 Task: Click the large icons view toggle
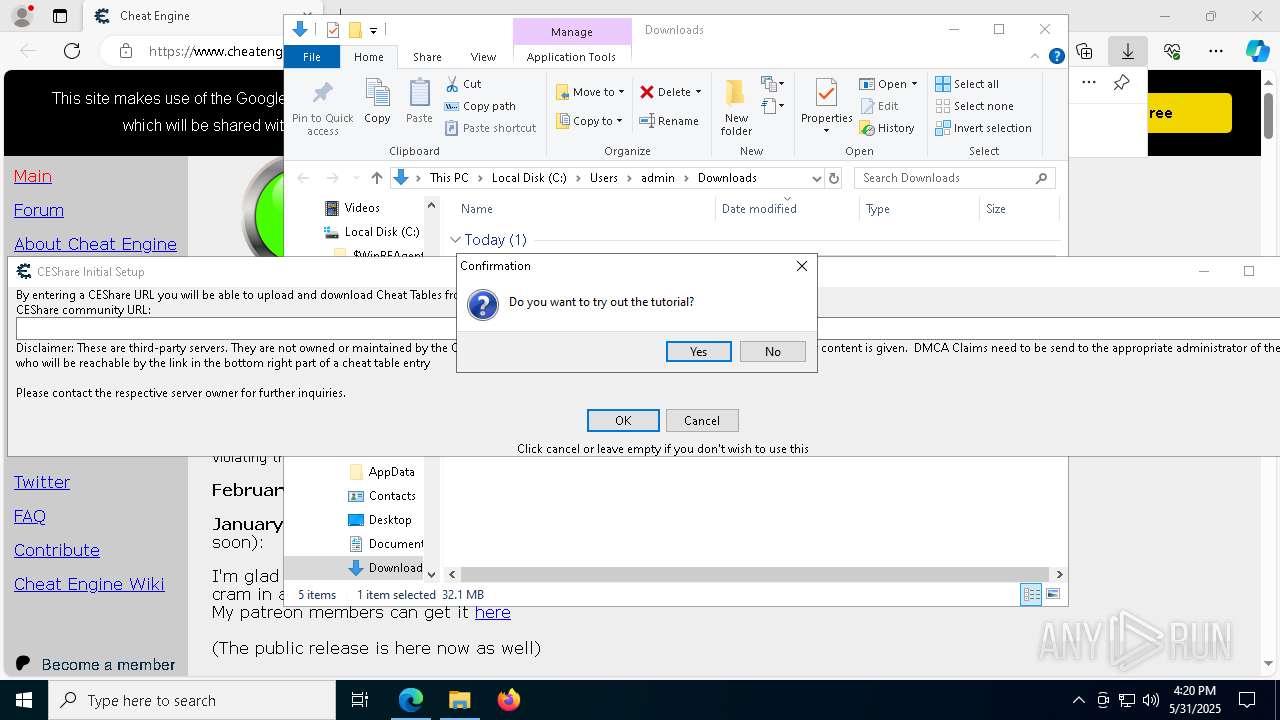pos(1052,594)
